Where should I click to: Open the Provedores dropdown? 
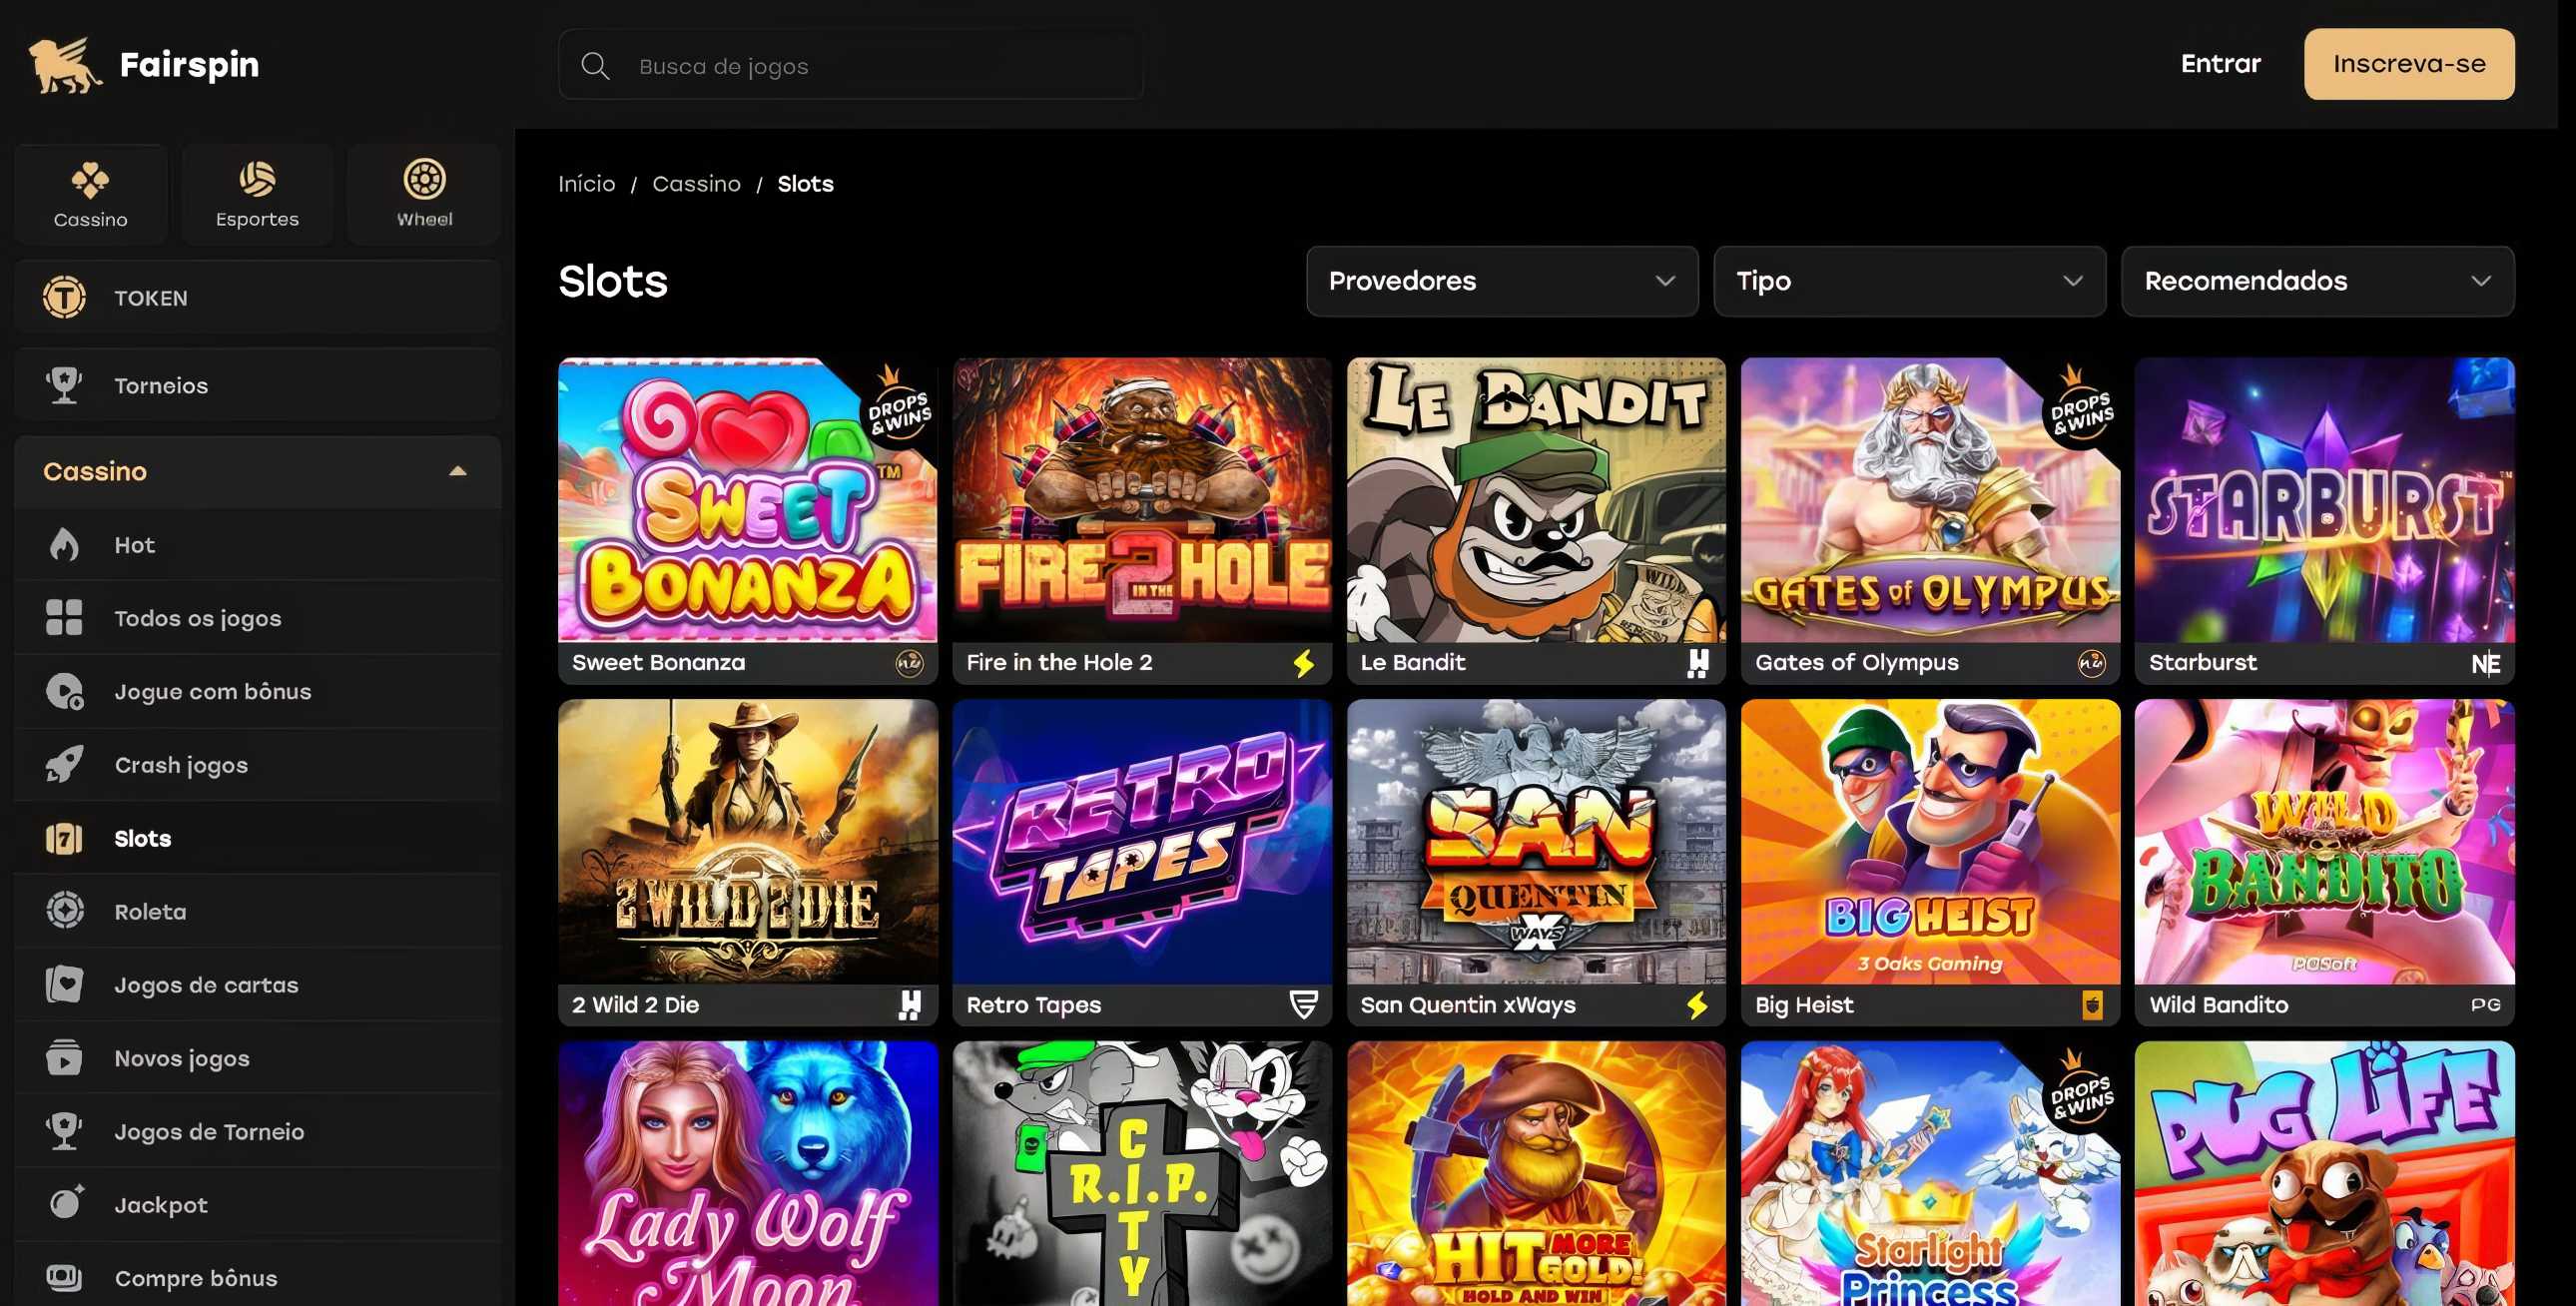1501,281
